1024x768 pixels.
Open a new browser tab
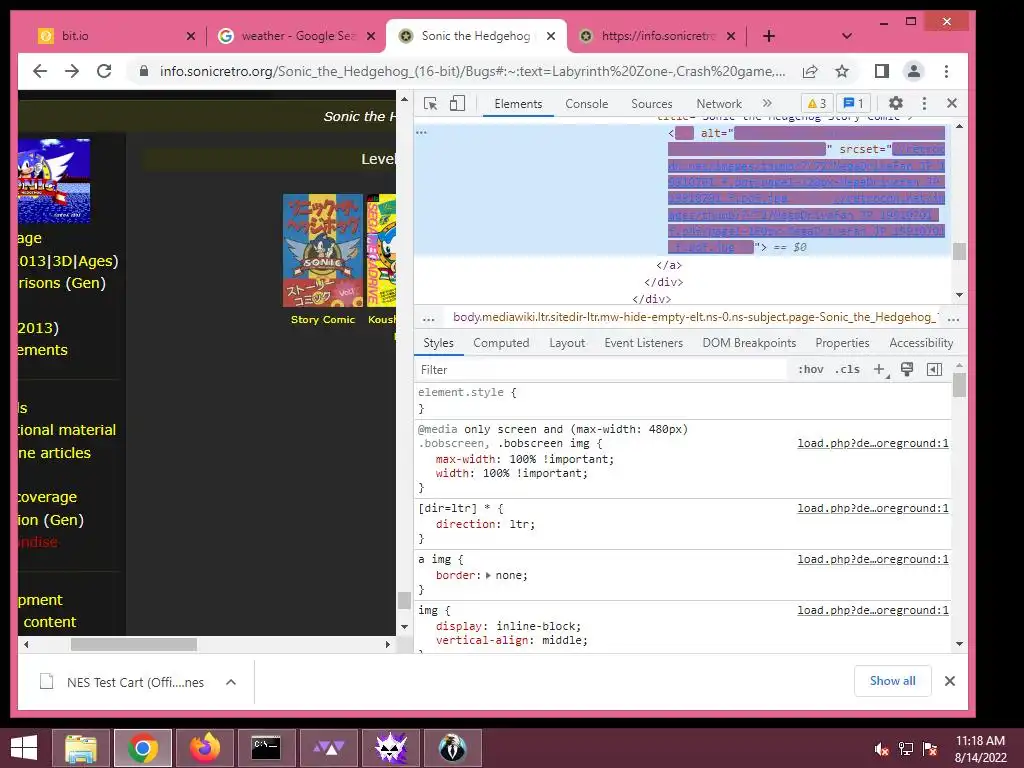769,36
